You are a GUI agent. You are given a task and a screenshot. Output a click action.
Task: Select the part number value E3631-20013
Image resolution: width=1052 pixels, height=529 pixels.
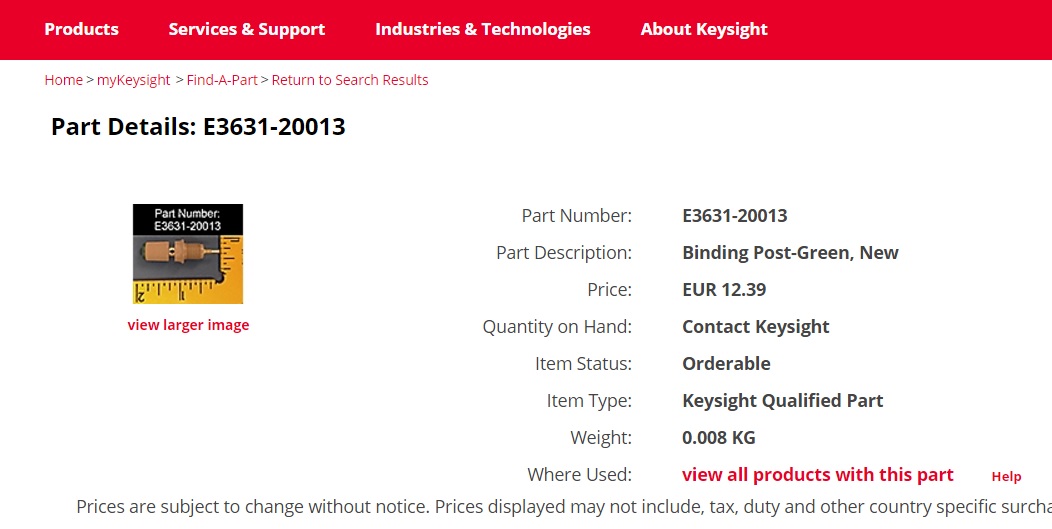735,216
